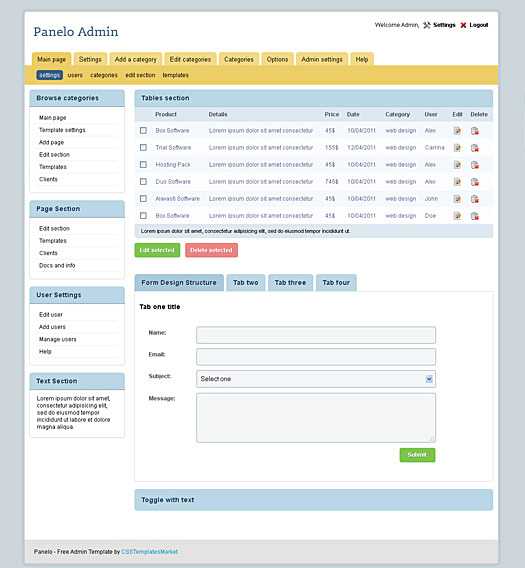Click the edit icon in Doe's row
The image size is (525, 568).
[457, 216]
